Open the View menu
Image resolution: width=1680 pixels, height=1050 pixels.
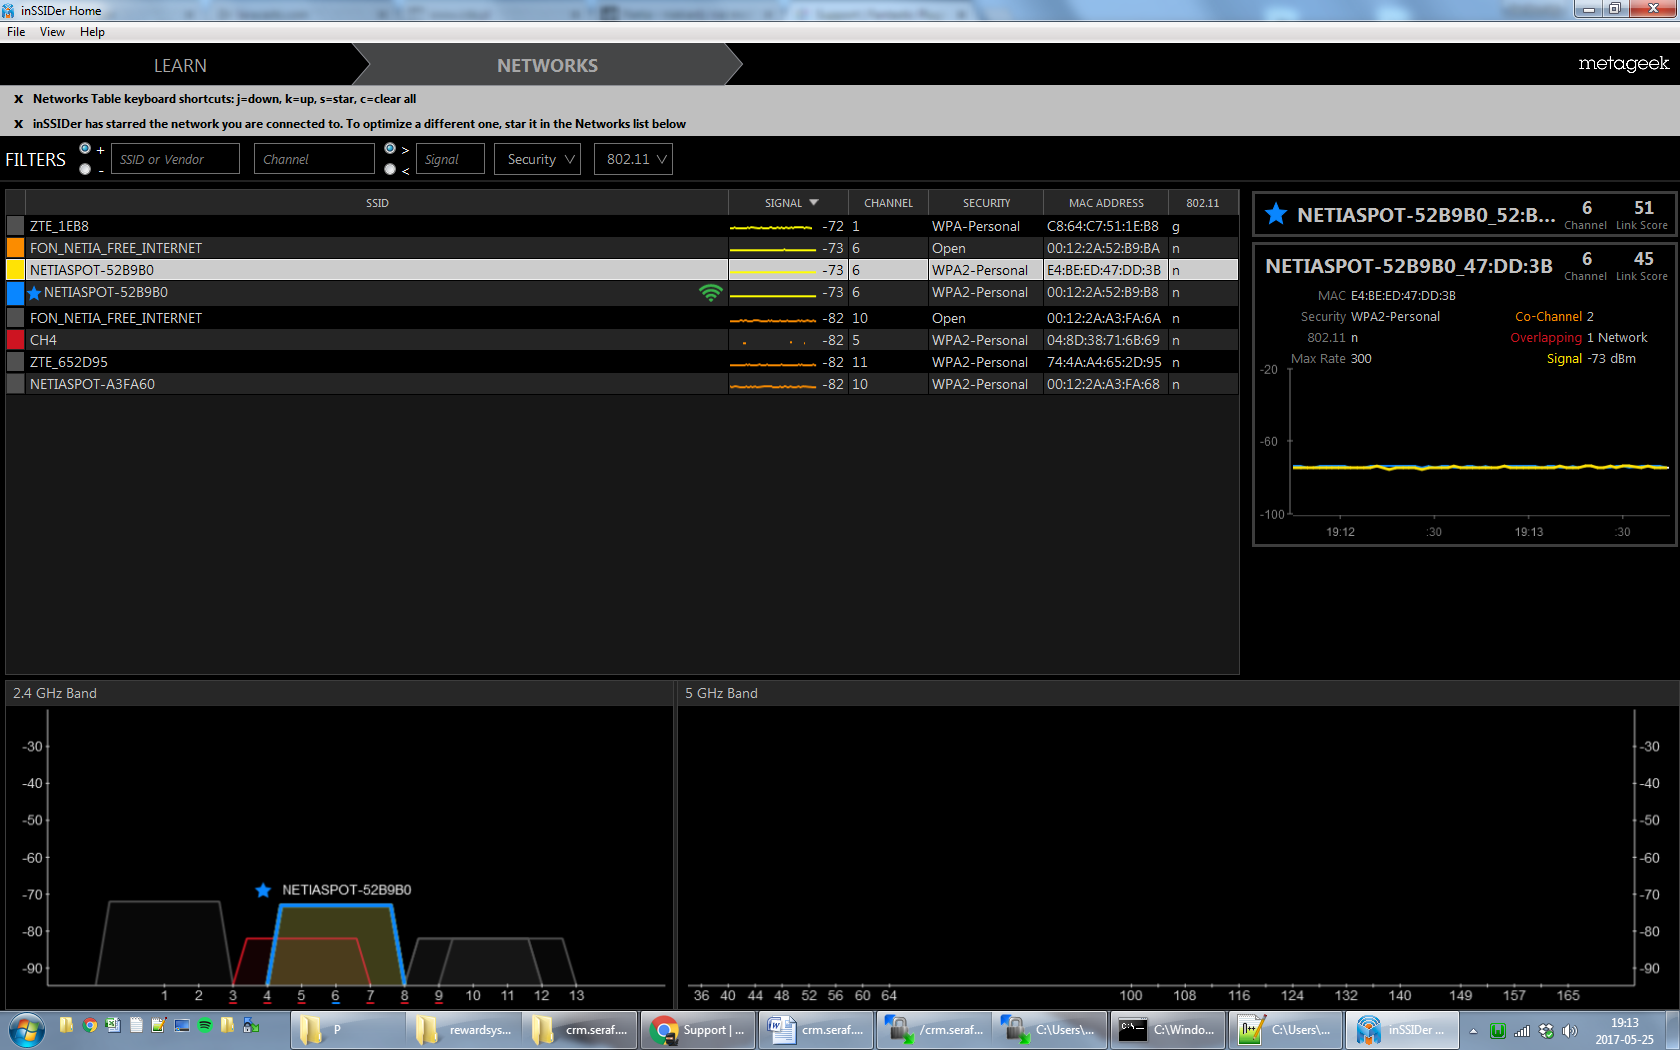(52, 32)
